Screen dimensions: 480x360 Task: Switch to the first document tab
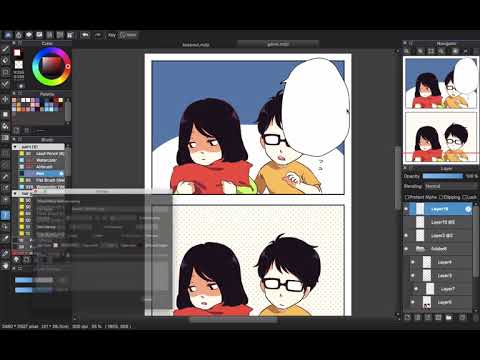196,44
